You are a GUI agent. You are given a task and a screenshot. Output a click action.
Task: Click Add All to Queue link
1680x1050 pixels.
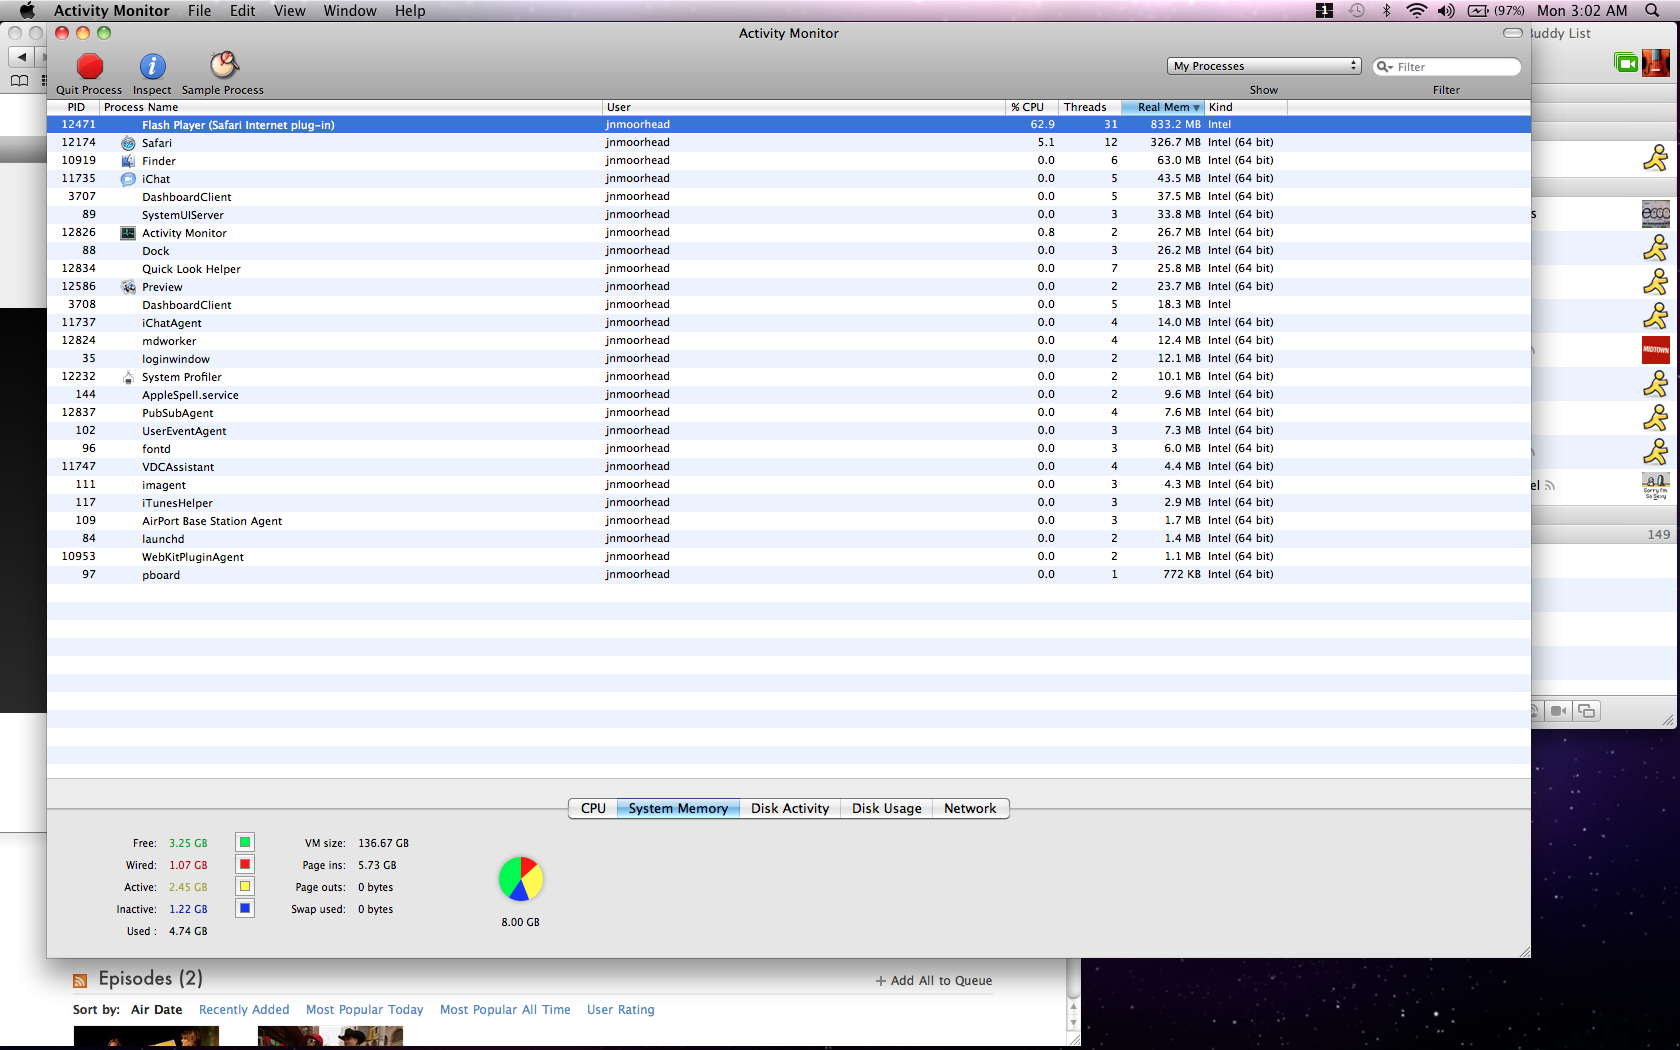[x=934, y=981]
